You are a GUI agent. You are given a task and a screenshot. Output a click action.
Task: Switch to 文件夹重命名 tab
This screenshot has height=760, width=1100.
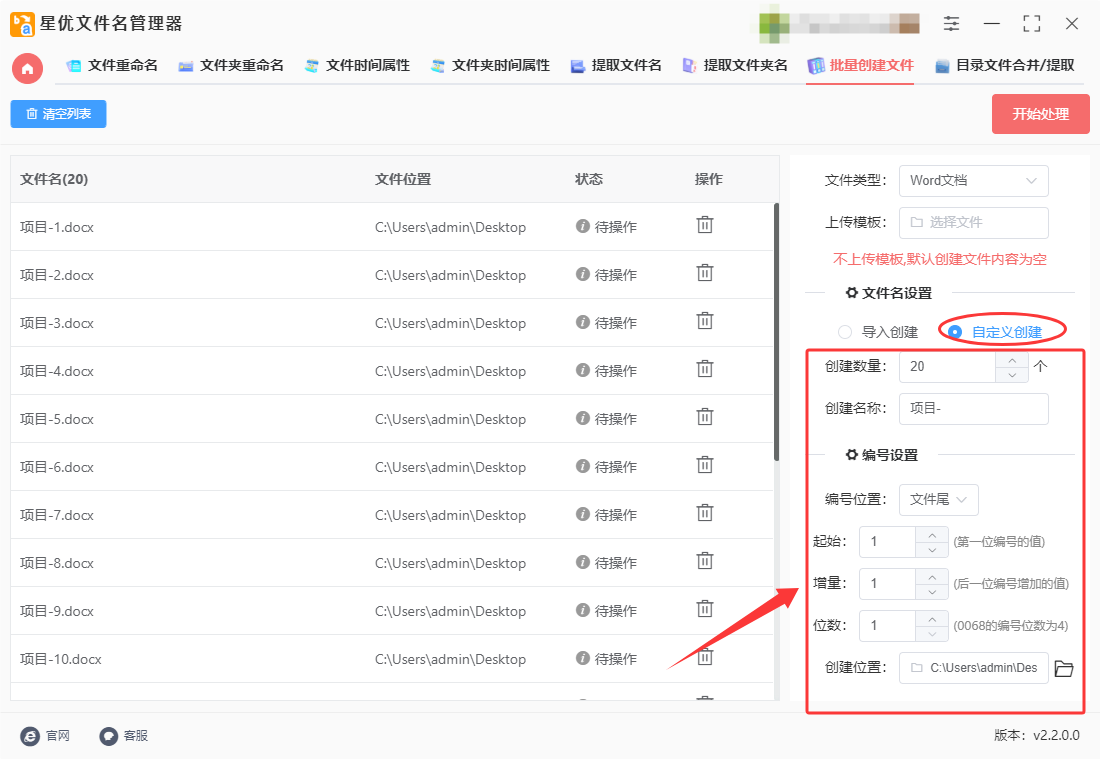coord(231,66)
